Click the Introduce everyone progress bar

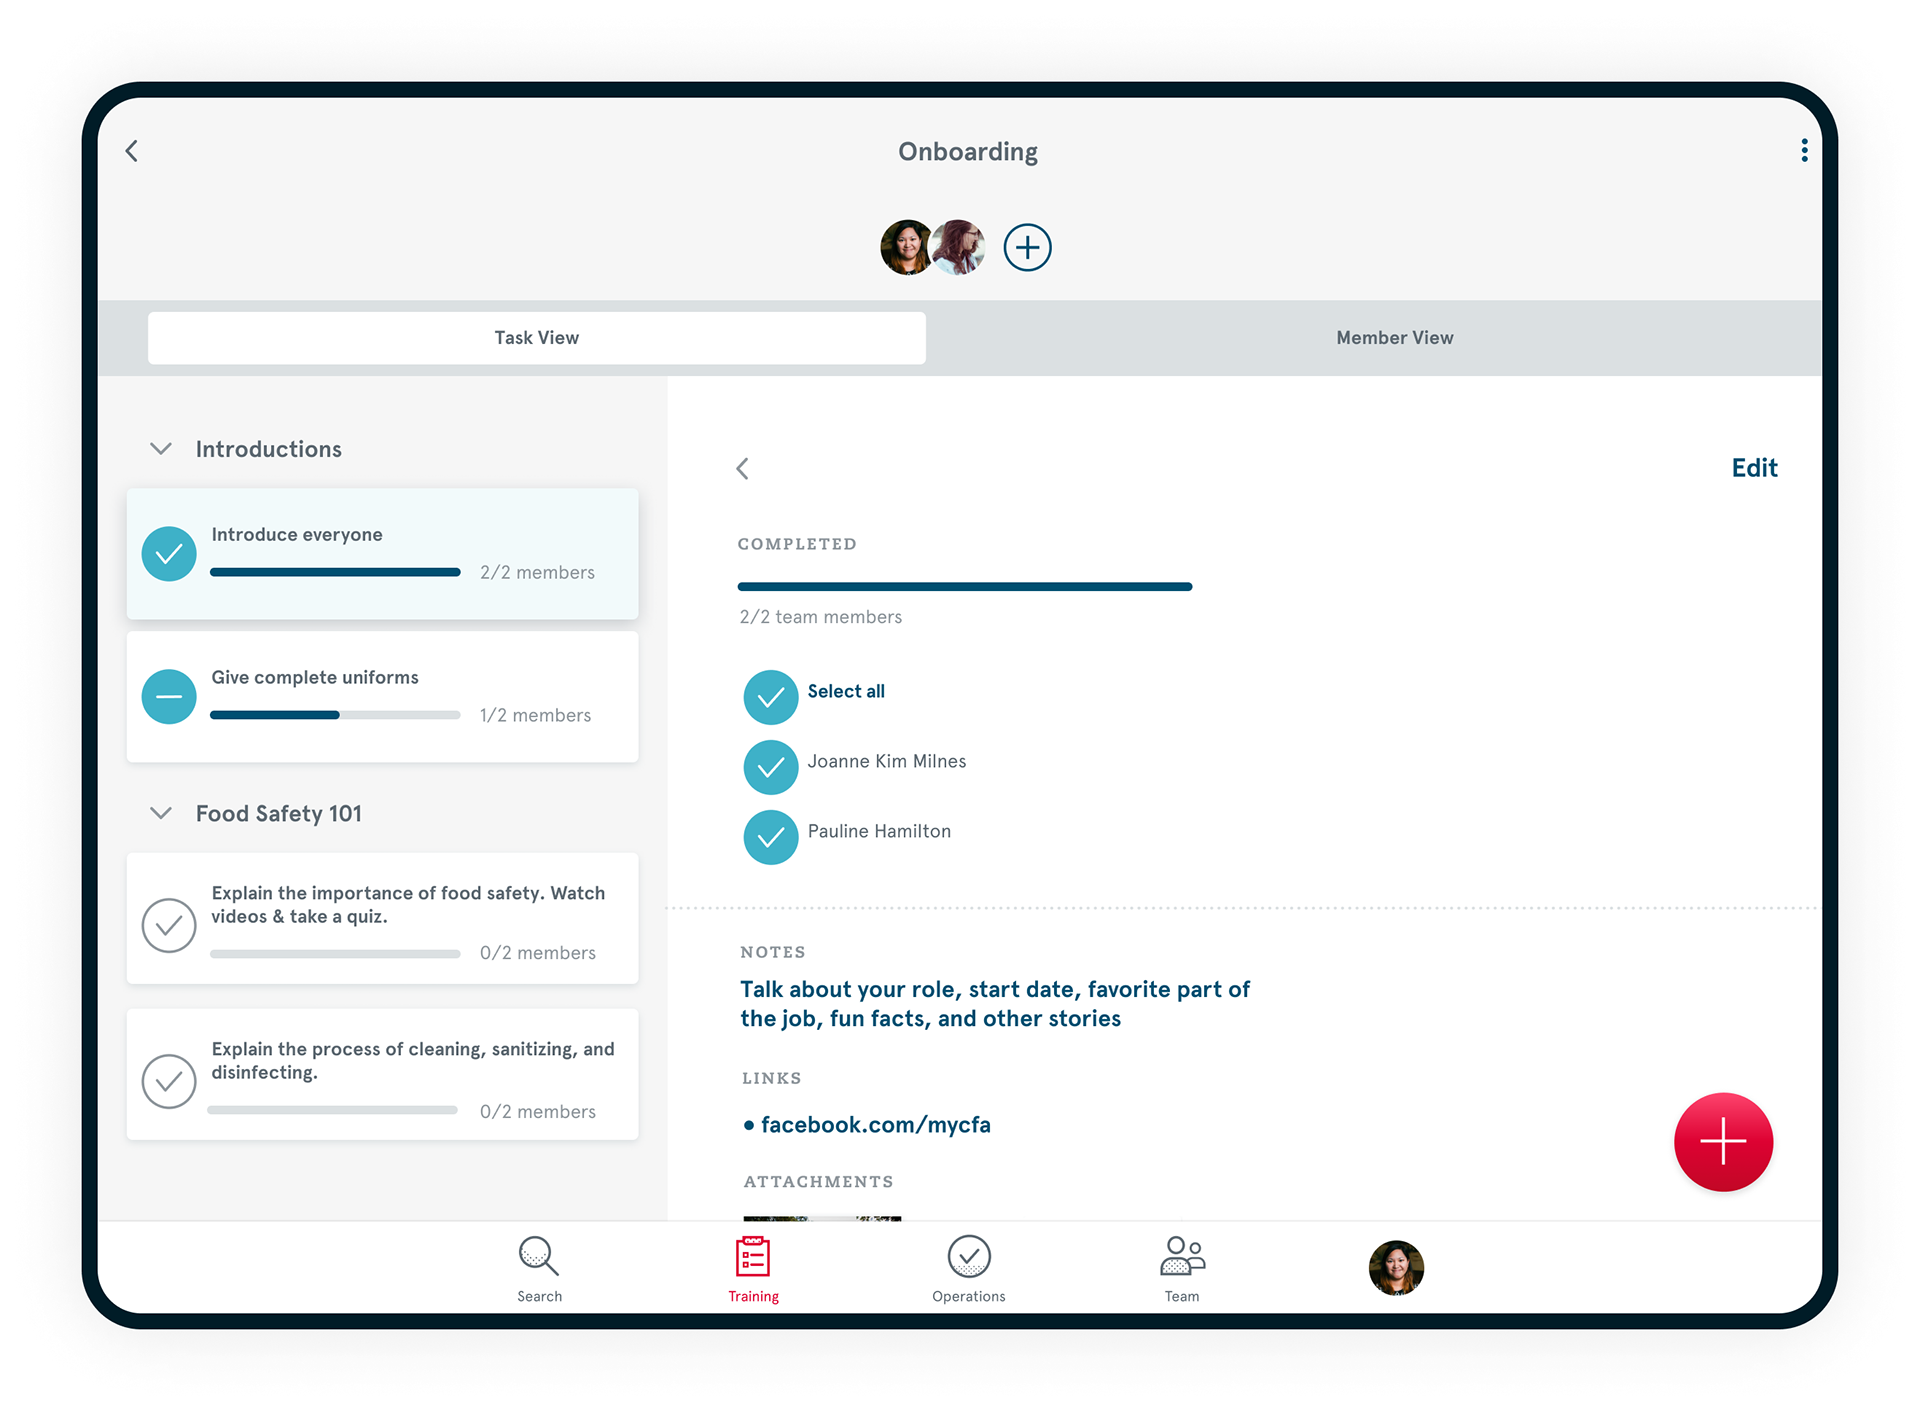pyautogui.click(x=335, y=572)
